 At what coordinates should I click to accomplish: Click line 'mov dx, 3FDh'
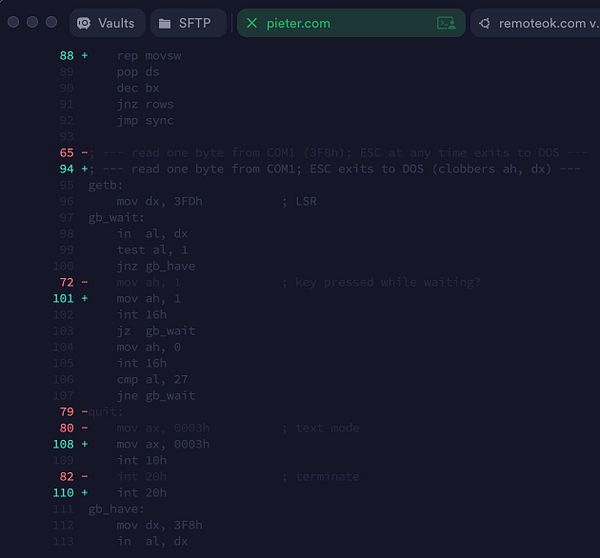tap(159, 202)
